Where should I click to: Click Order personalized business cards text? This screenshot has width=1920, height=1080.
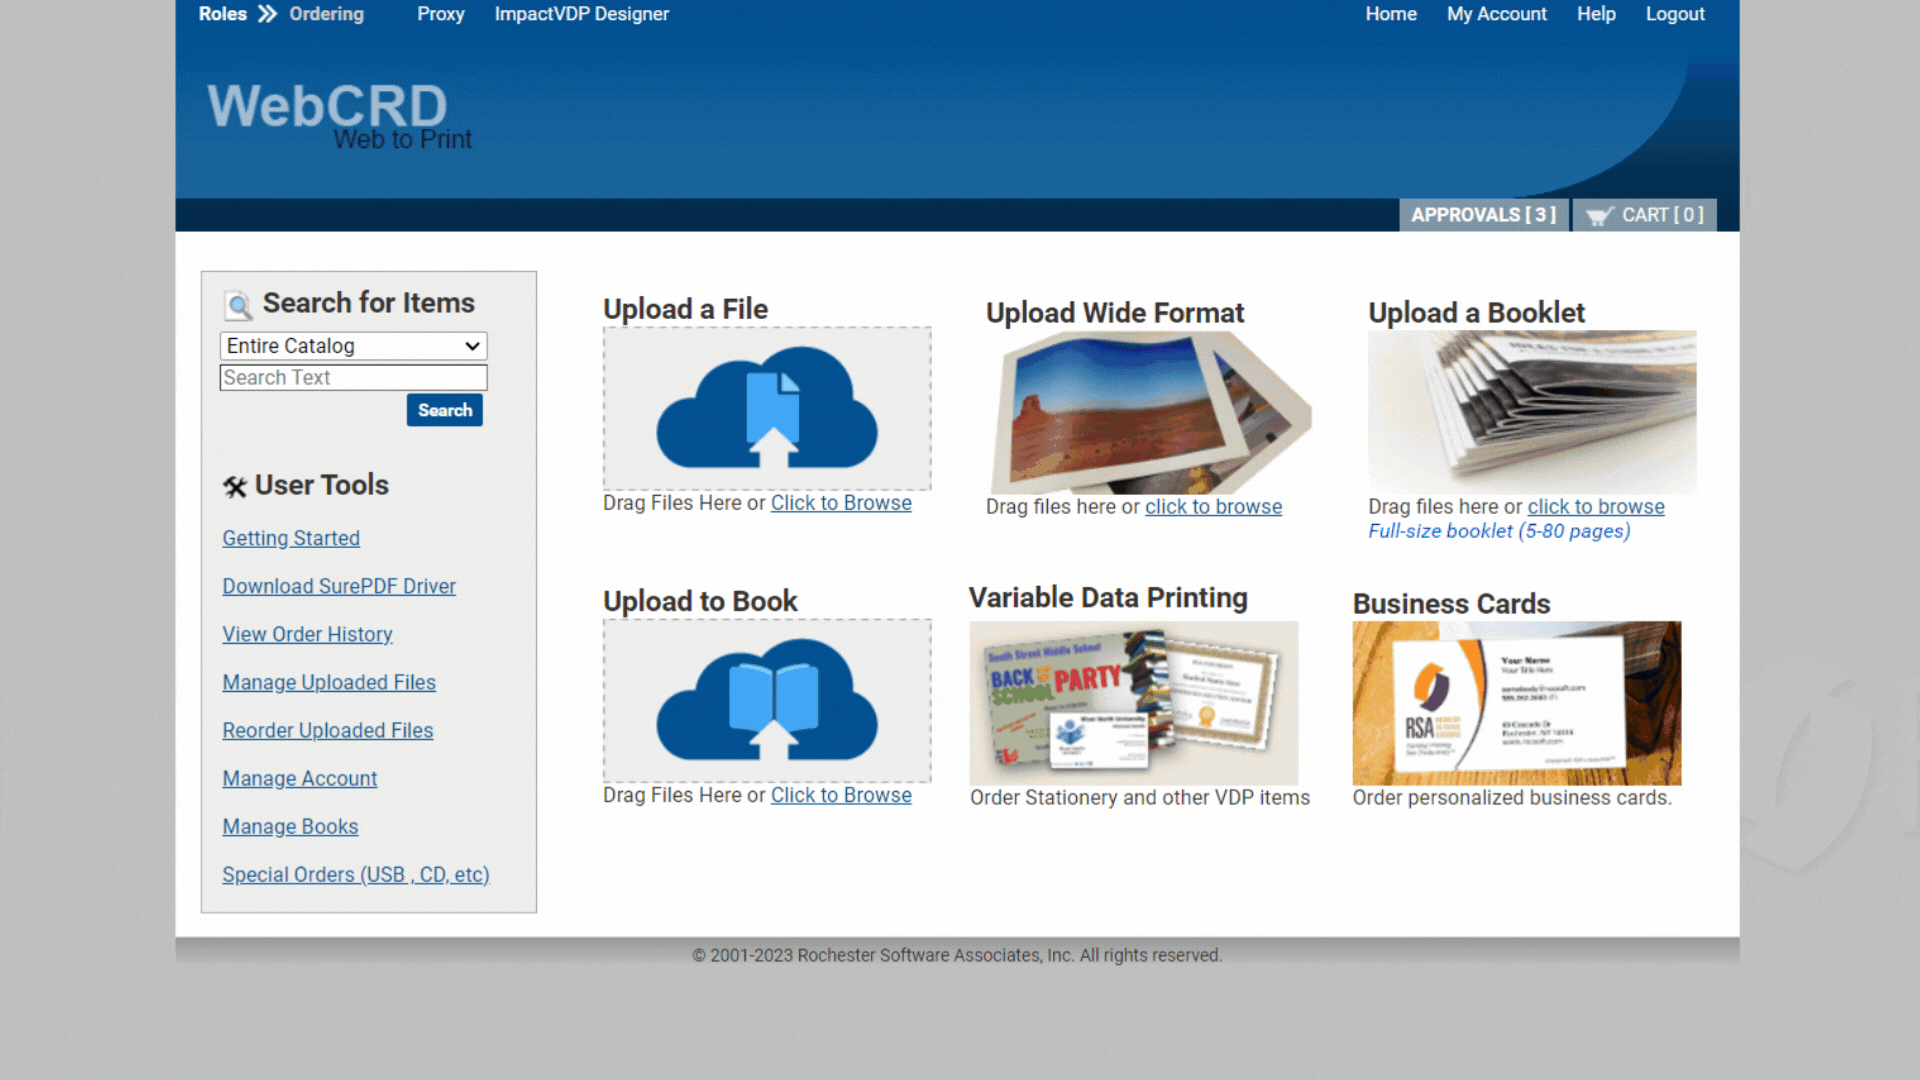point(1512,798)
